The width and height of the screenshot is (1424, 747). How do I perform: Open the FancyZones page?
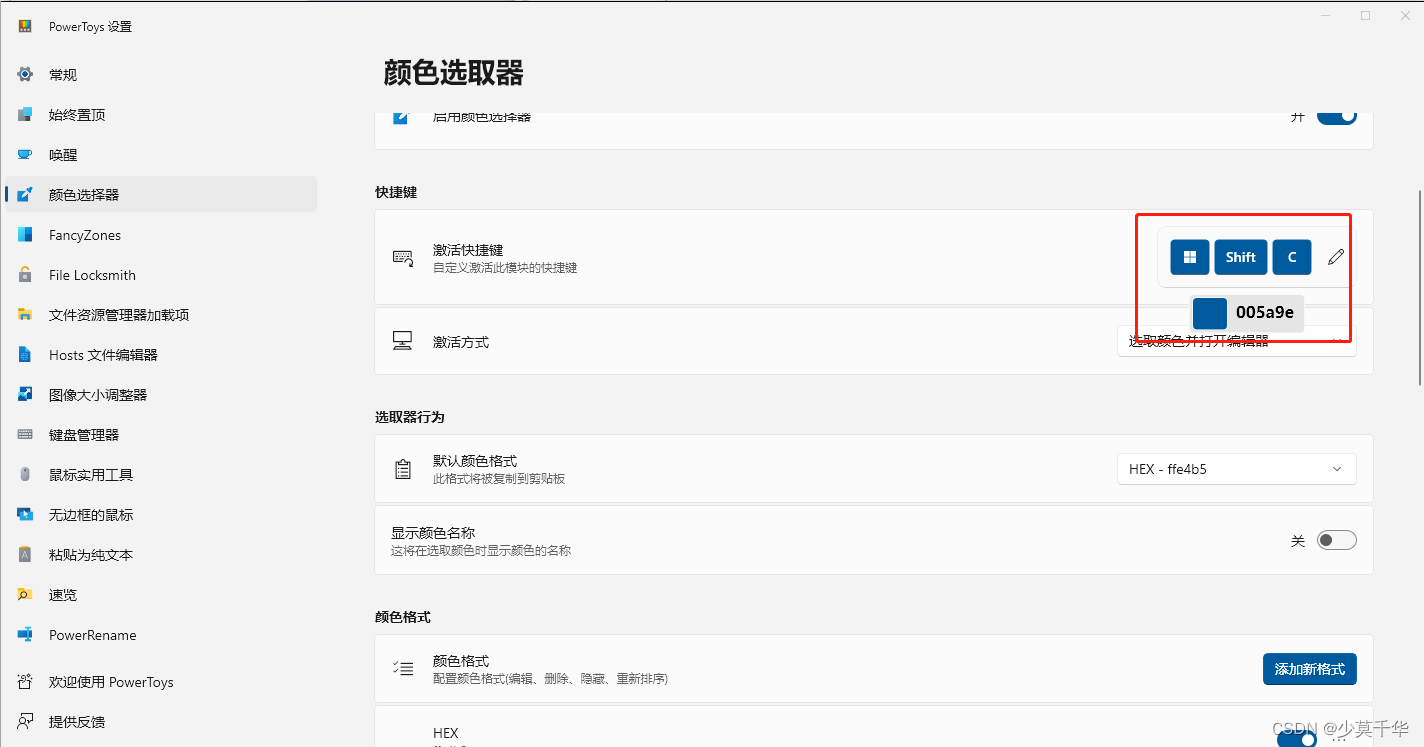click(x=161, y=235)
